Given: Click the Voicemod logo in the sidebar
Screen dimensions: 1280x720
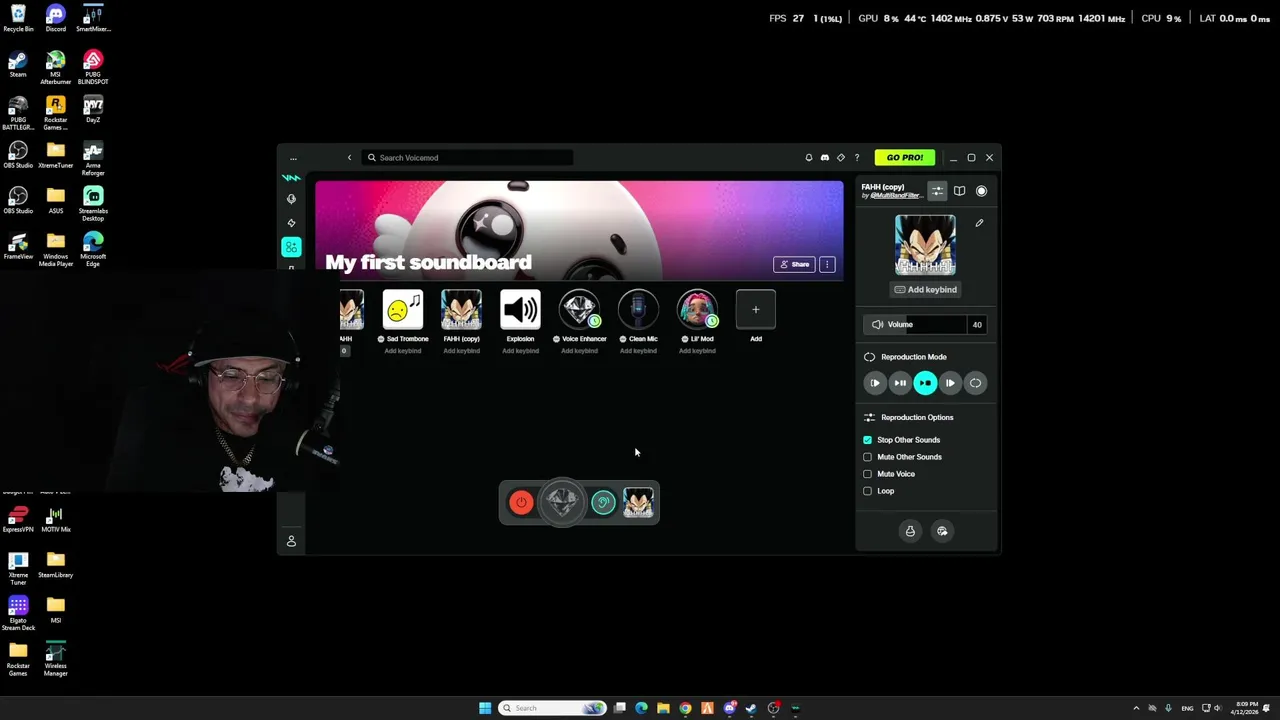Looking at the screenshot, I should click(291, 178).
